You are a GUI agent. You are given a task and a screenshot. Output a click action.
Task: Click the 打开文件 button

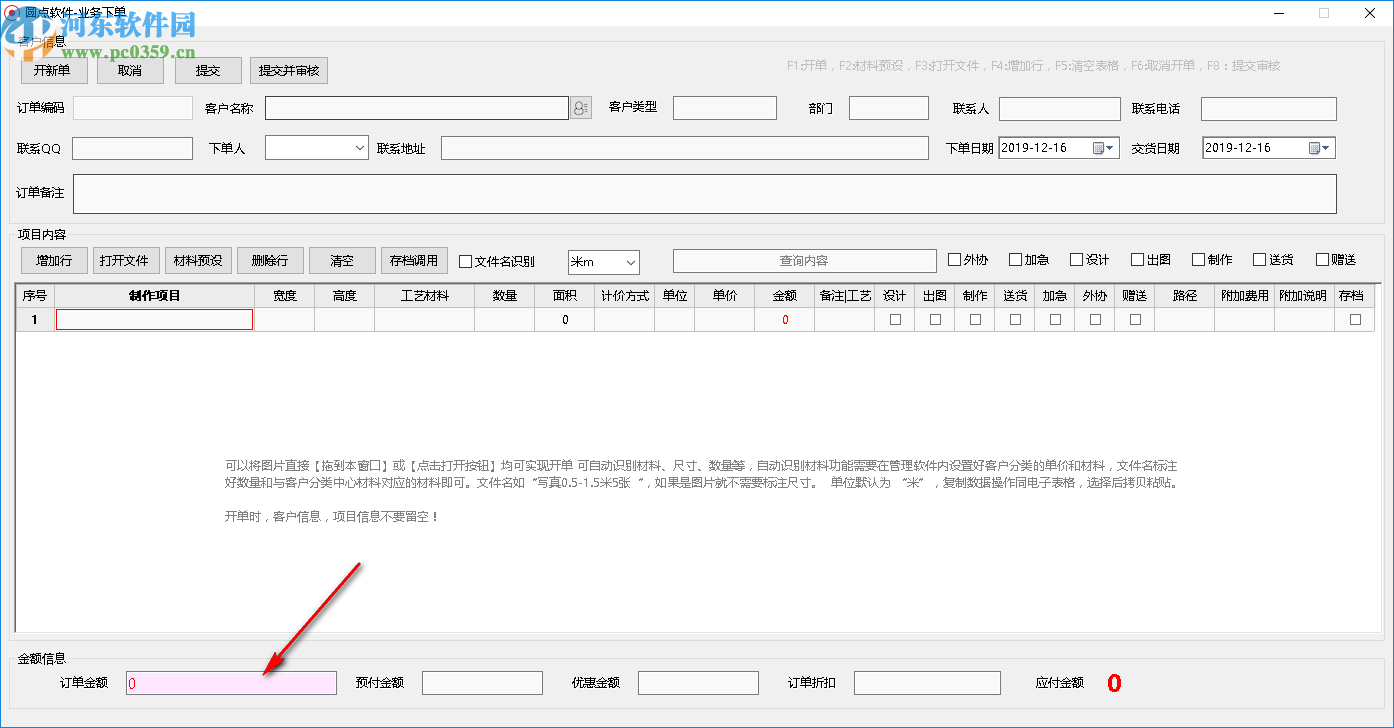click(124, 260)
